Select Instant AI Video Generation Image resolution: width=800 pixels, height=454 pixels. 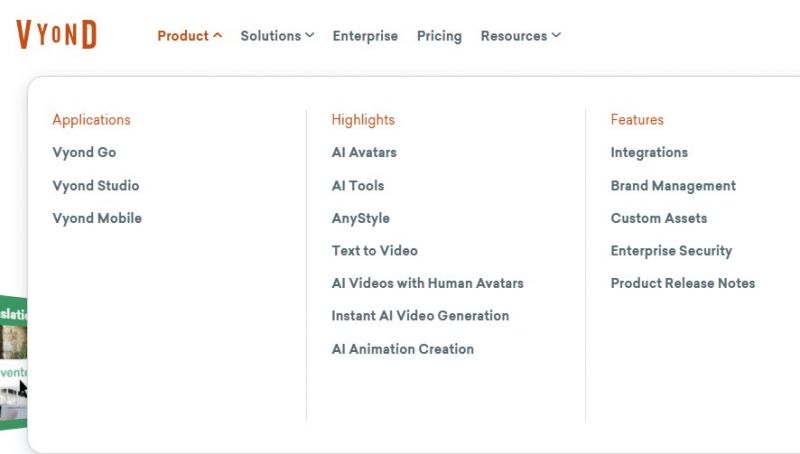pyautogui.click(x=420, y=315)
